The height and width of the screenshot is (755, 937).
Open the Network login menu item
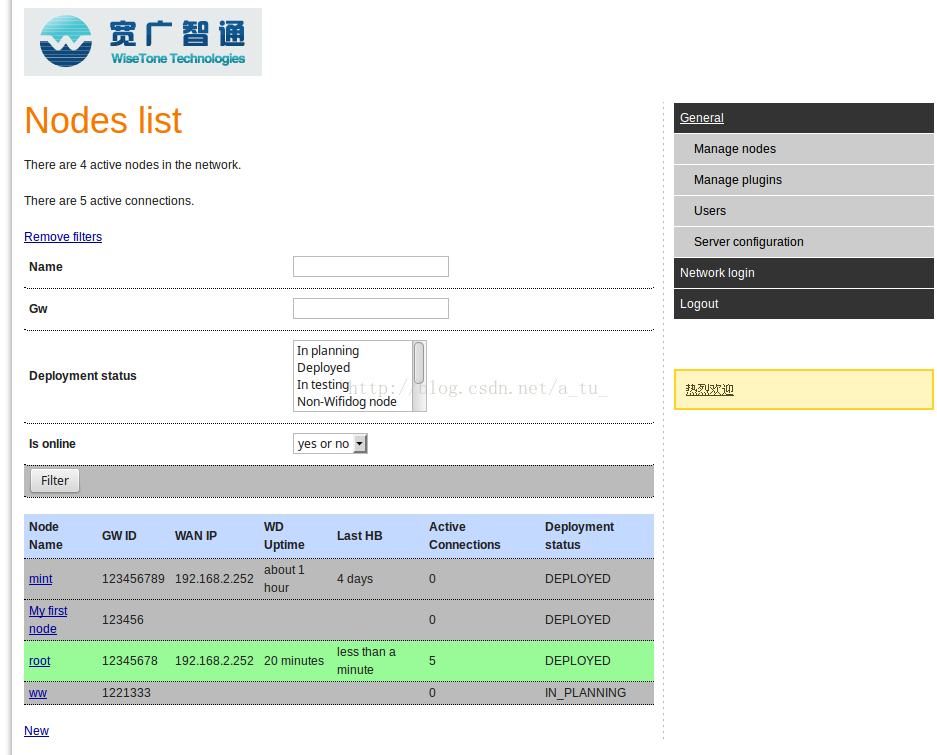pyautogui.click(x=804, y=273)
